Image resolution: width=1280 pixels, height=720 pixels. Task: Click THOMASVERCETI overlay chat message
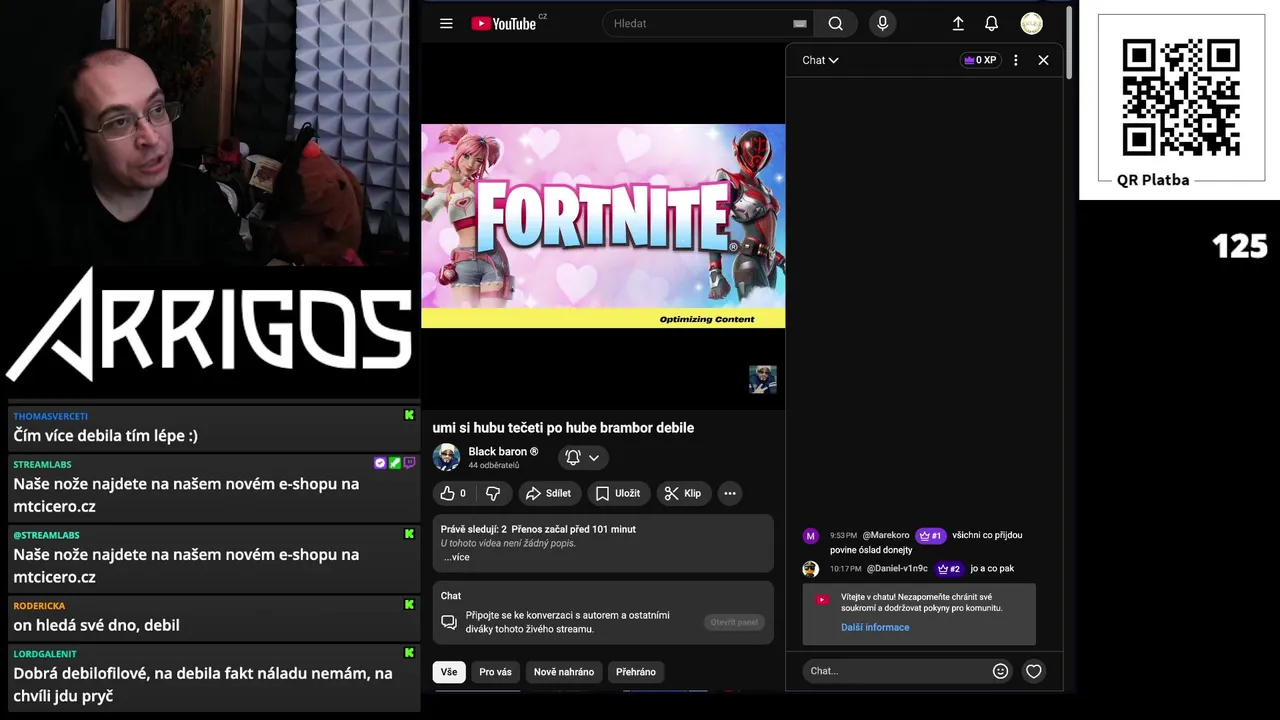[213, 427]
